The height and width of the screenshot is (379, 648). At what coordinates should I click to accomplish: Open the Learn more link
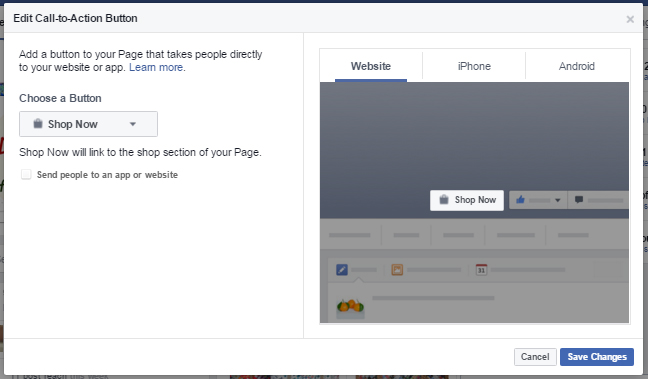pyautogui.click(x=157, y=67)
